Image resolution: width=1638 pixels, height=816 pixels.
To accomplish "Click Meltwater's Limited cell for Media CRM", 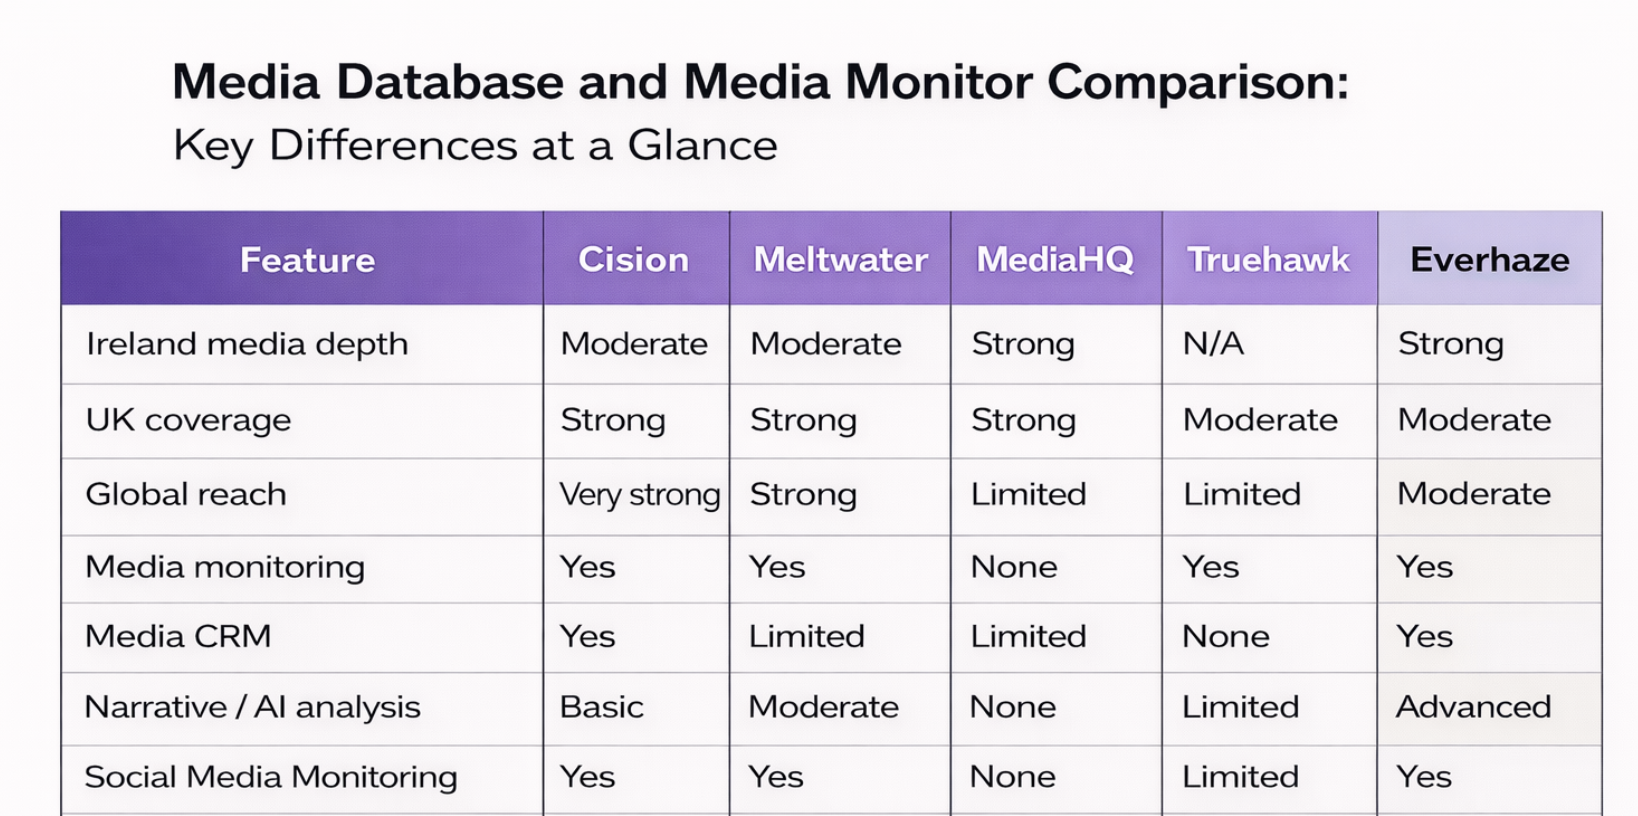I will pos(807,636).
